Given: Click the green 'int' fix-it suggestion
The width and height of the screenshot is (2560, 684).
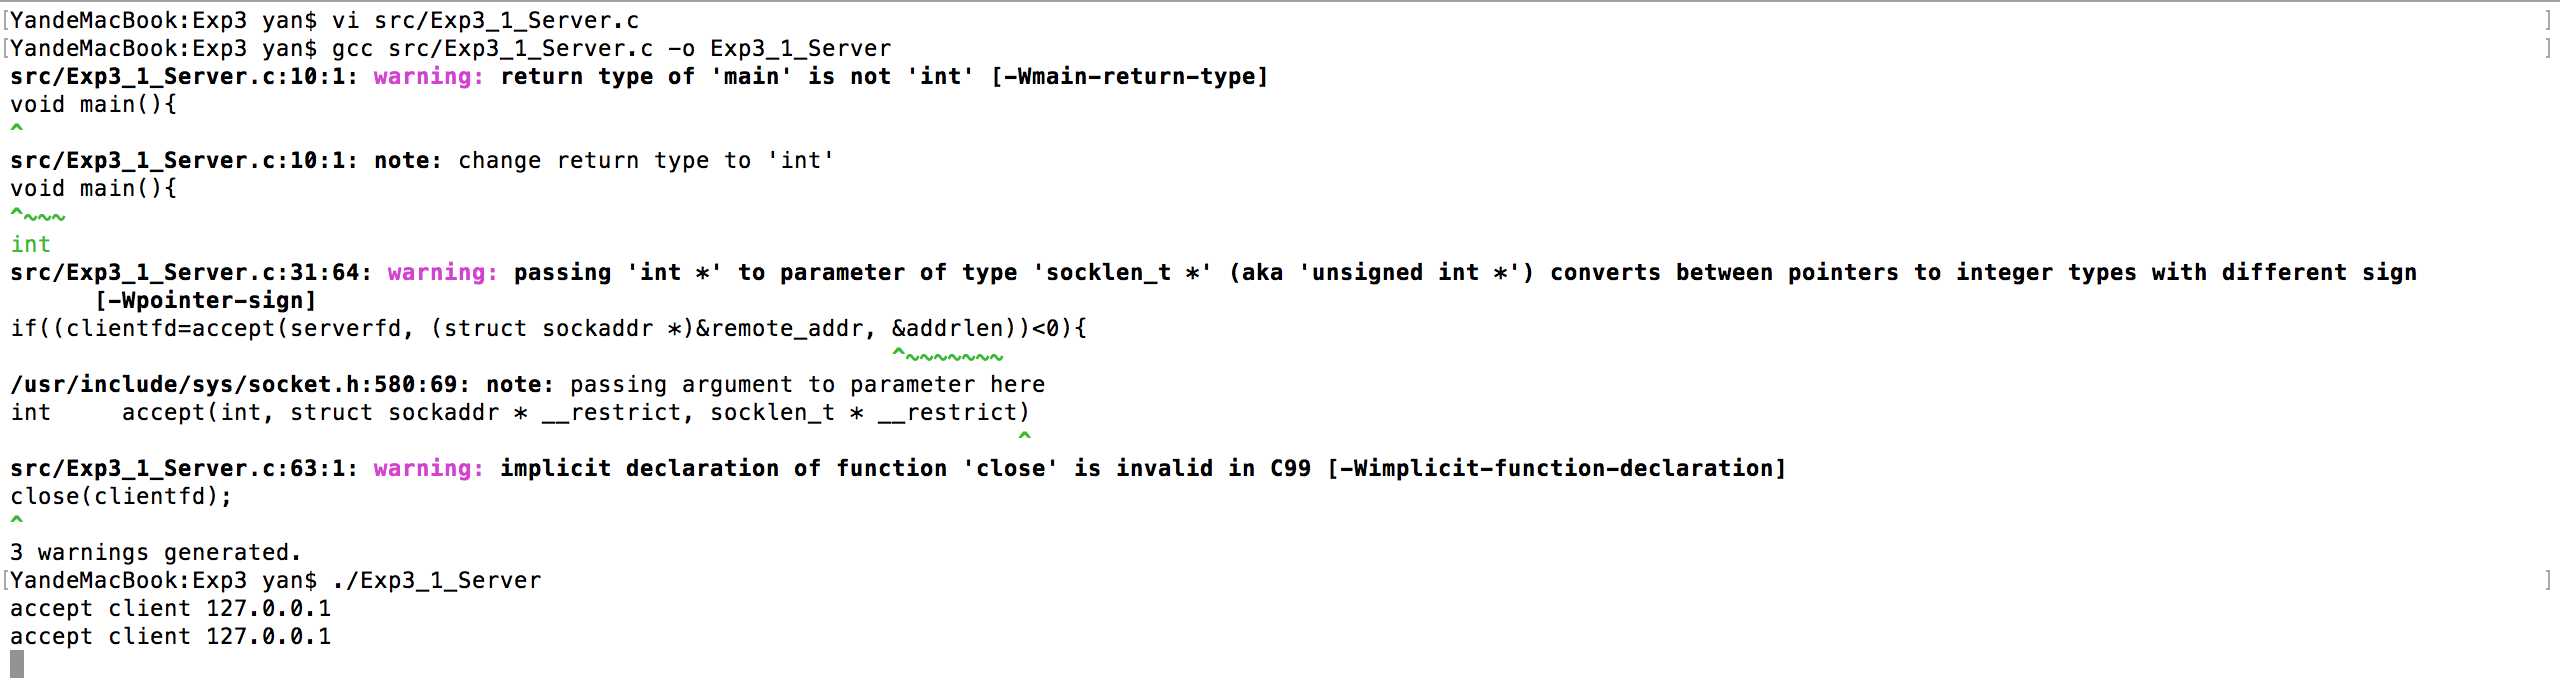Looking at the screenshot, I should [x=30, y=244].
